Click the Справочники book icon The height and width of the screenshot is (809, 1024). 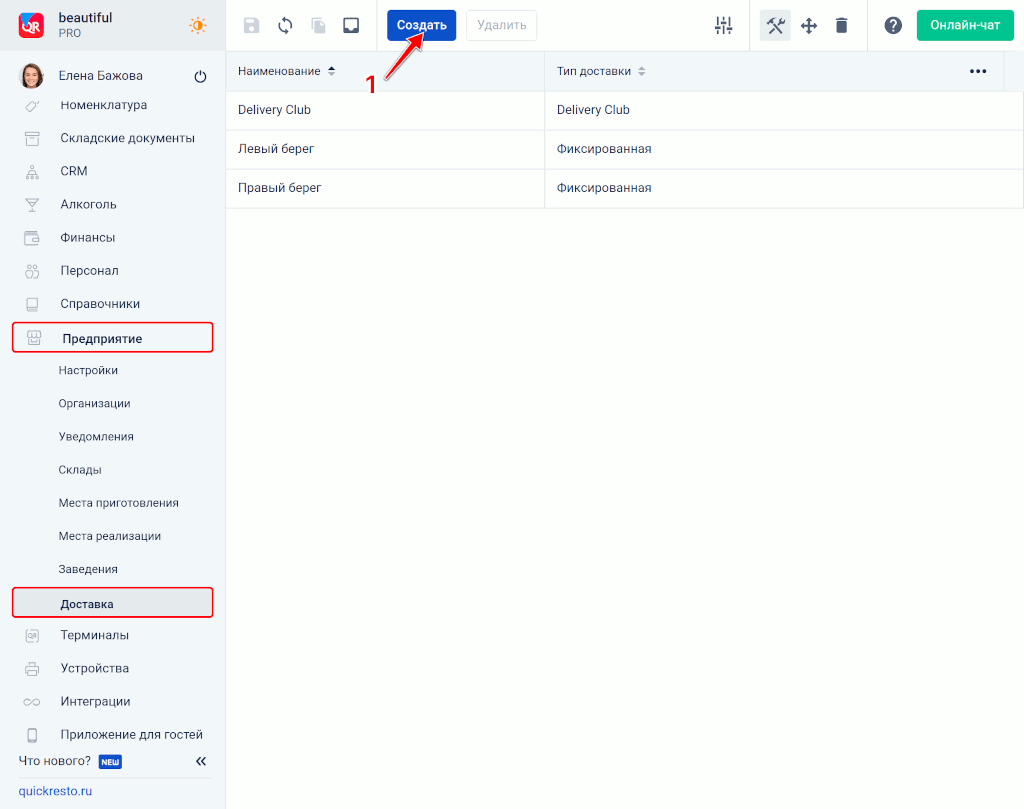pos(32,305)
